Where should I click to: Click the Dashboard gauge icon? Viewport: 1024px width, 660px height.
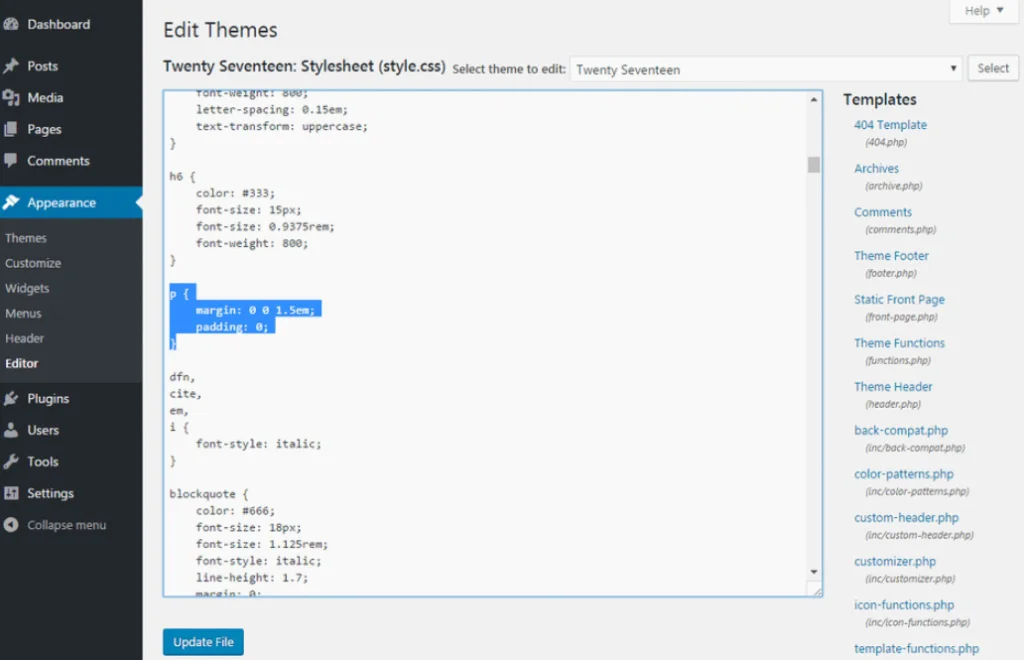click(x=11, y=24)
